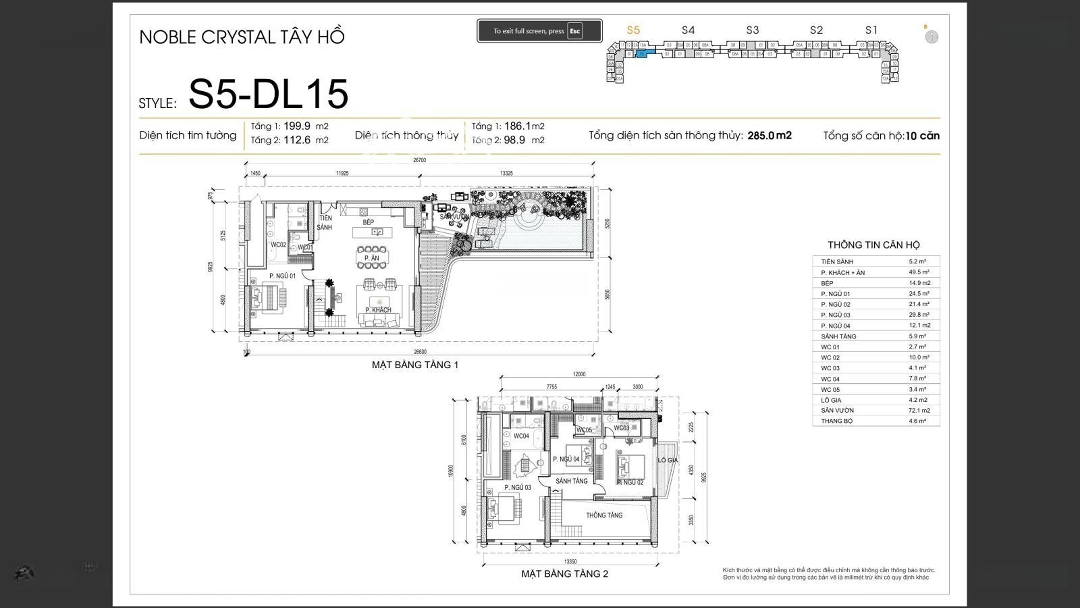This screenshot has height=608, width=1080.
Task: Click the S1 building label
Action: tap(871, 30)
